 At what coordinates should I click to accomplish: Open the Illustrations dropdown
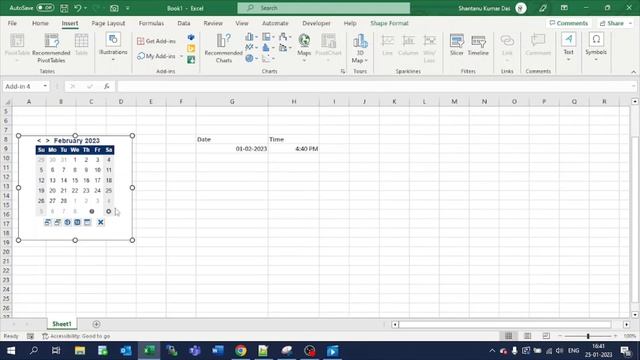[x=113, y=47]
